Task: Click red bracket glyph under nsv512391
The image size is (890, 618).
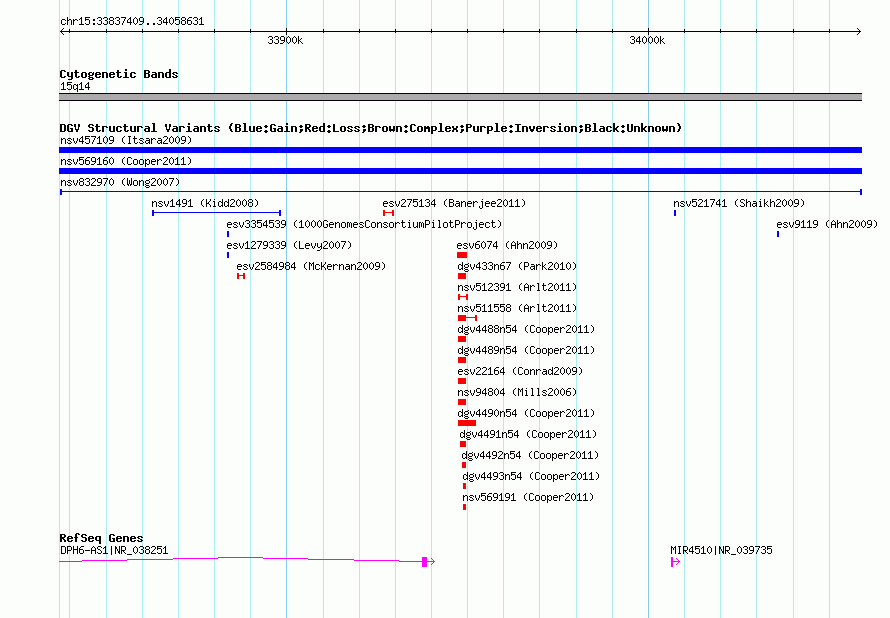Action: coord(463,297)
